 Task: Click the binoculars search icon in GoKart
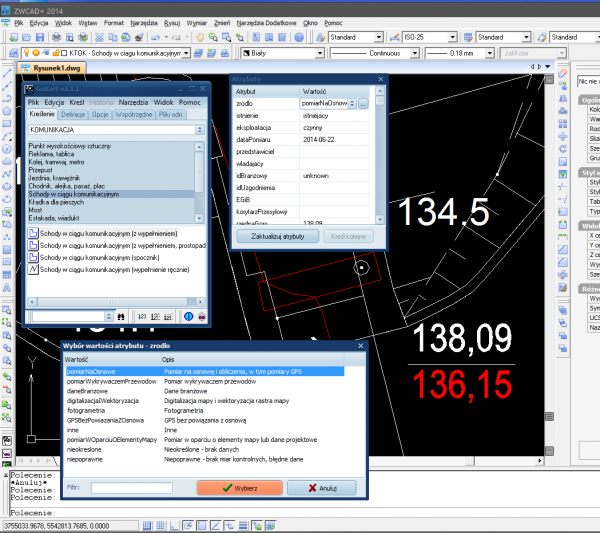[x=121, y=316]
